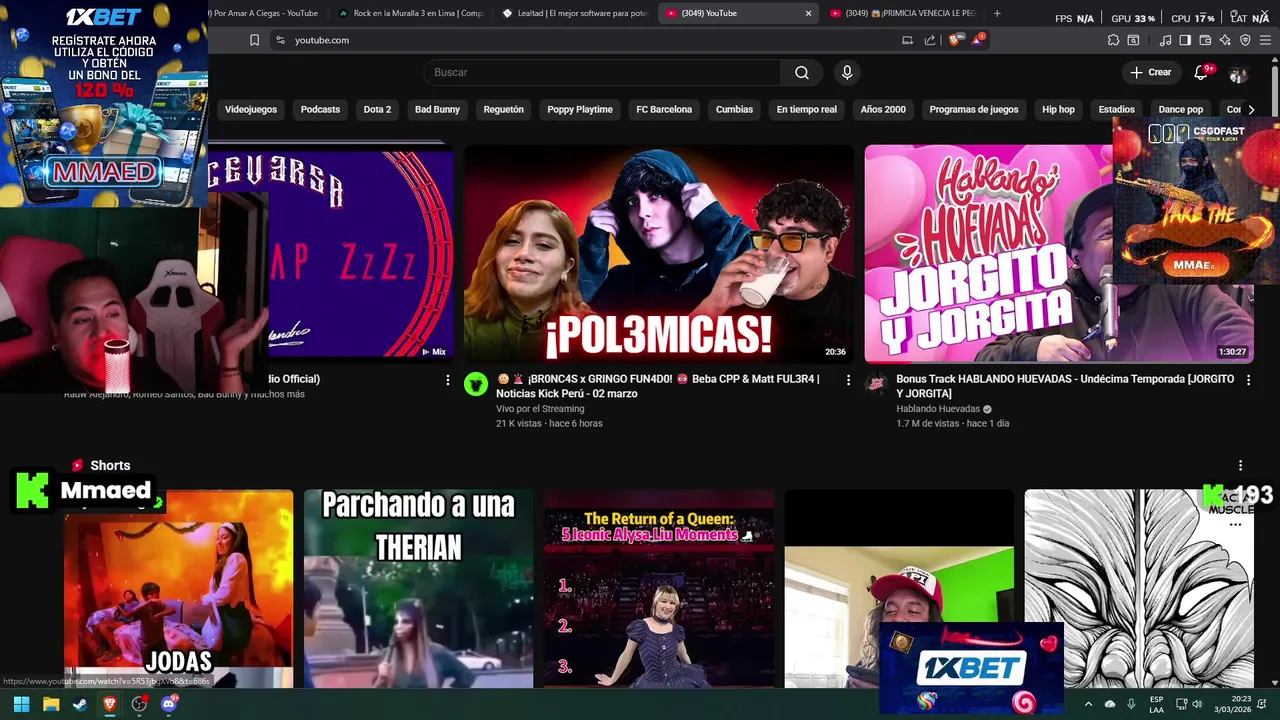This screenshot has height=720, width=1280.
Task: Open Brave Rewards triangle icon
Action: pos(978,40)
